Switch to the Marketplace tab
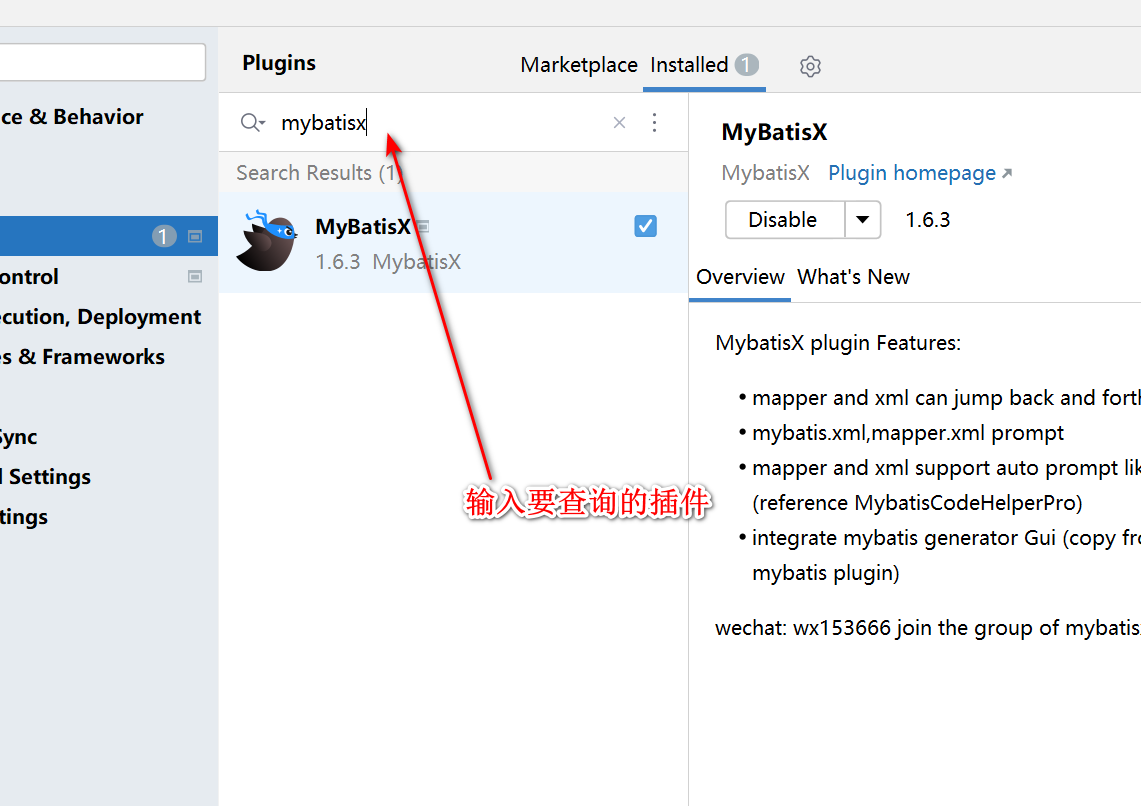This screenshot has height=806, width=1141. [x=579, y=65]
